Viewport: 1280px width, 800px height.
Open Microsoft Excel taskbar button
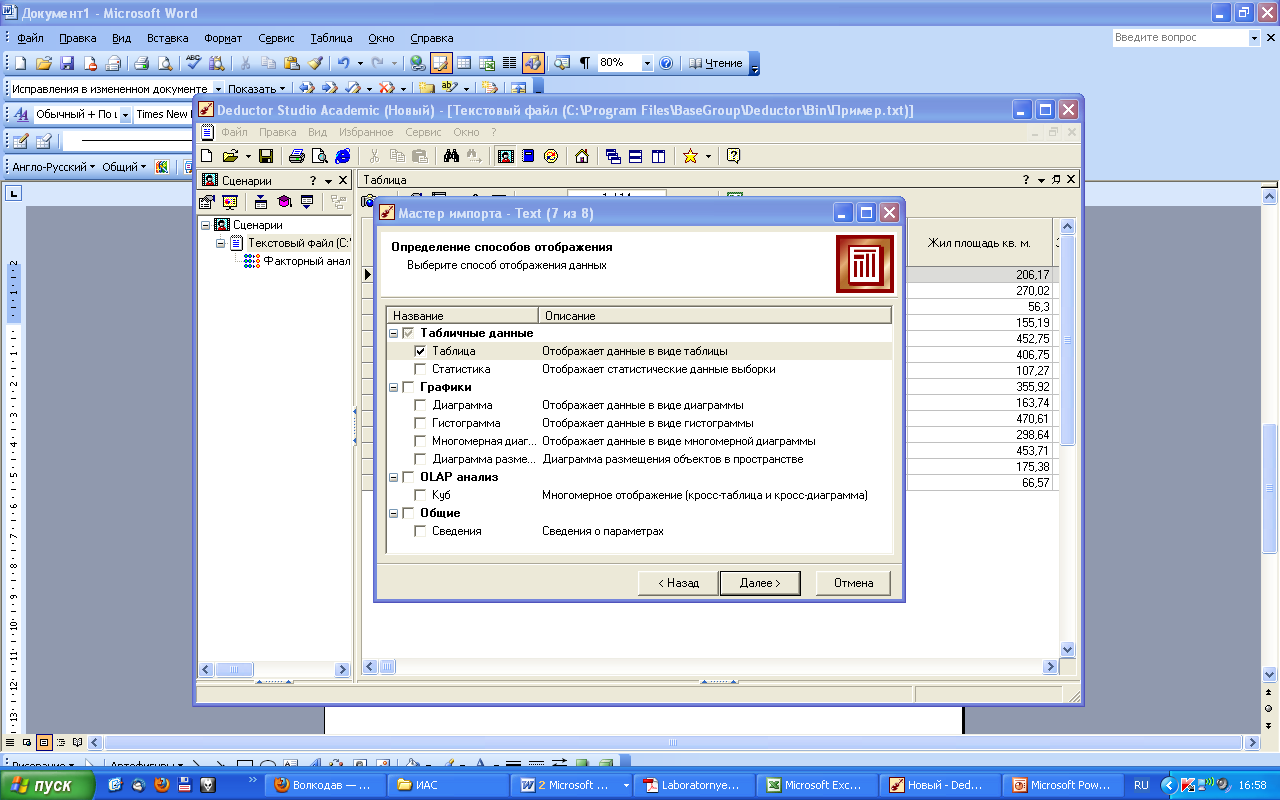[816, 785]
